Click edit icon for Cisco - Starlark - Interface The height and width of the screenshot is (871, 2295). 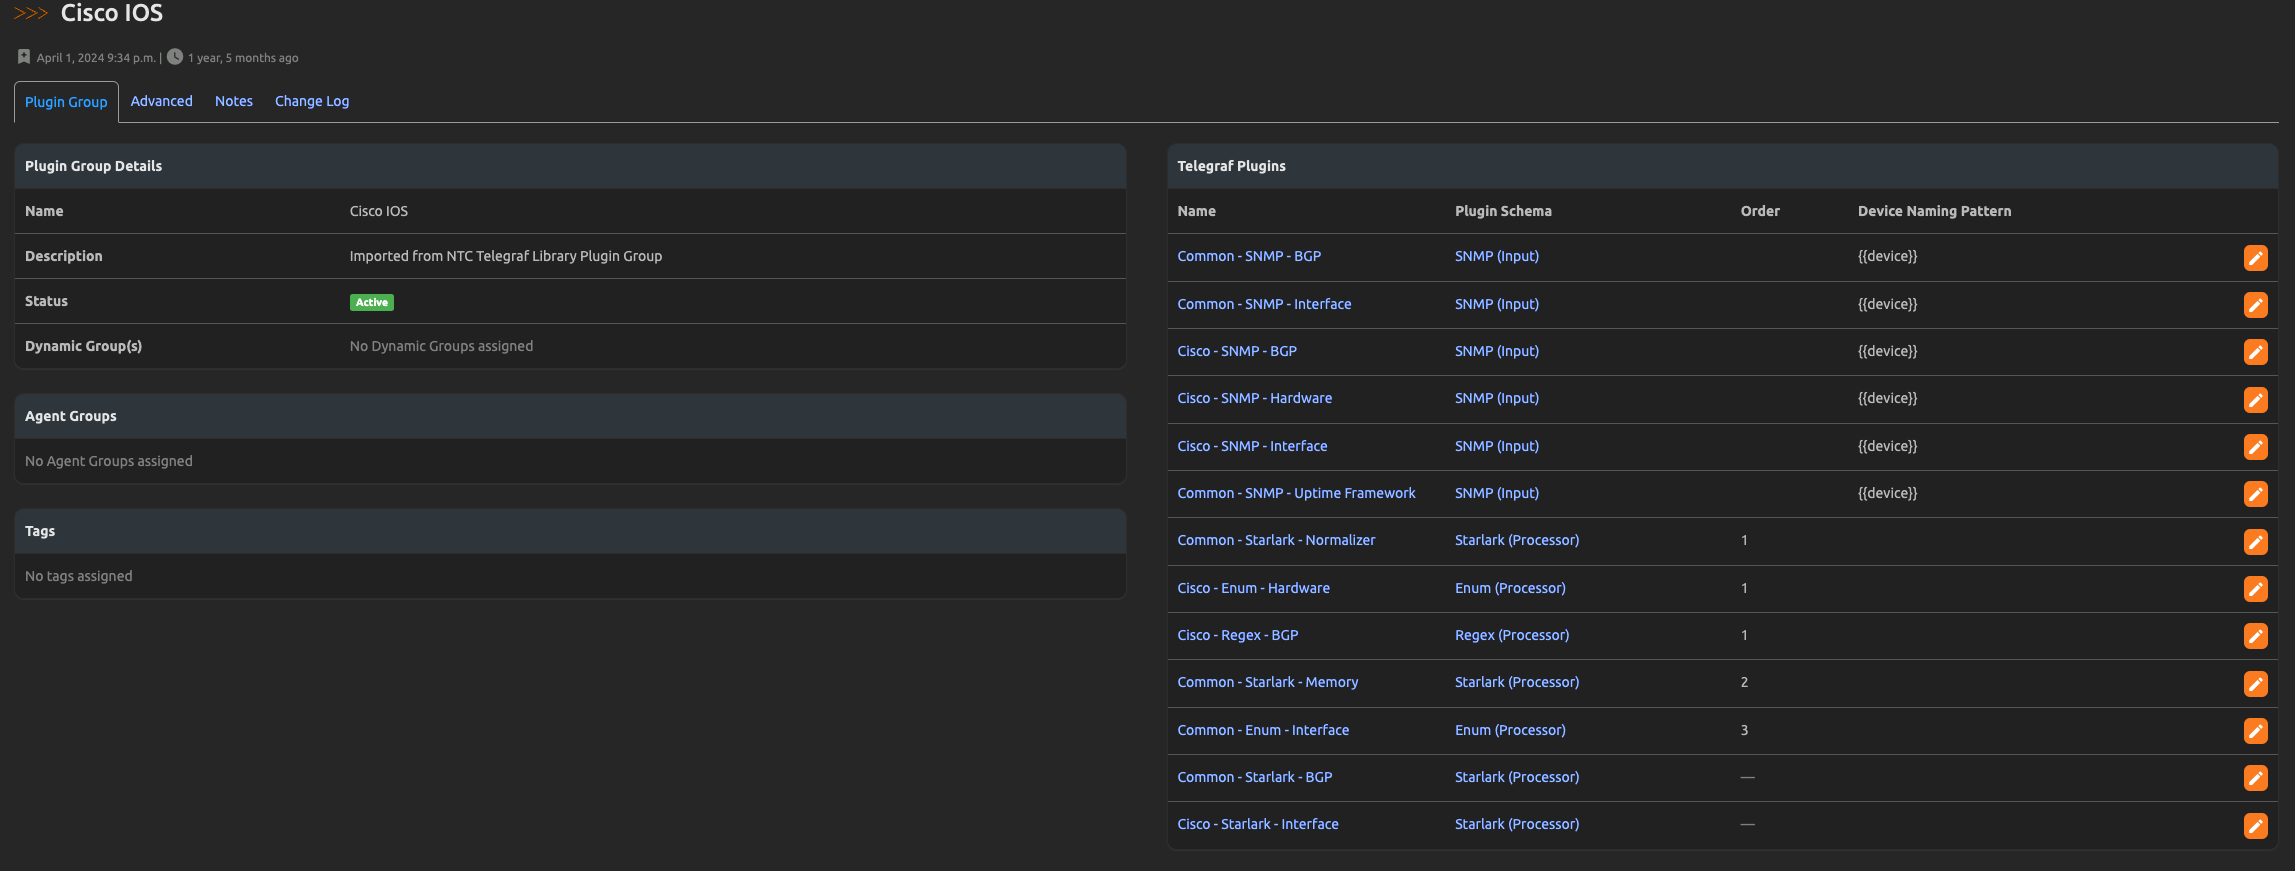pyautogui.click(x=2255, y=826)
